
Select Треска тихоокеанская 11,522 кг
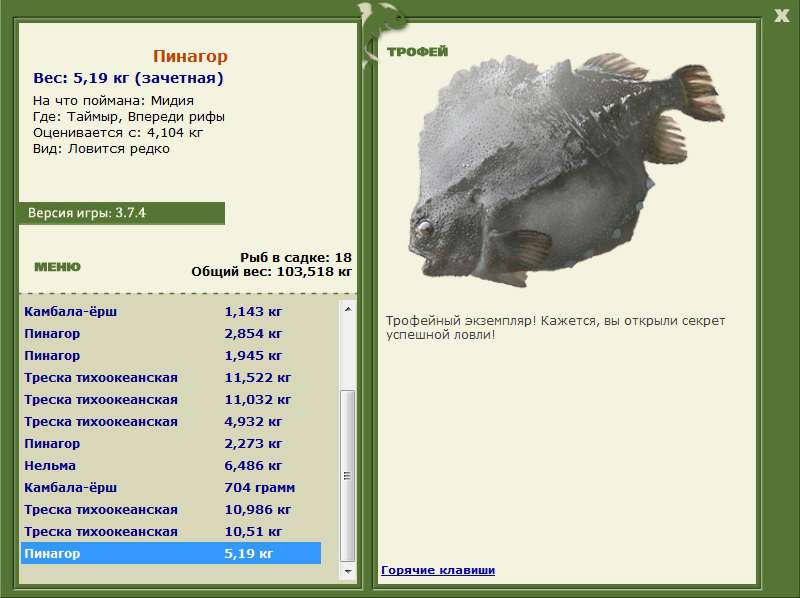(x=170, y=378)
